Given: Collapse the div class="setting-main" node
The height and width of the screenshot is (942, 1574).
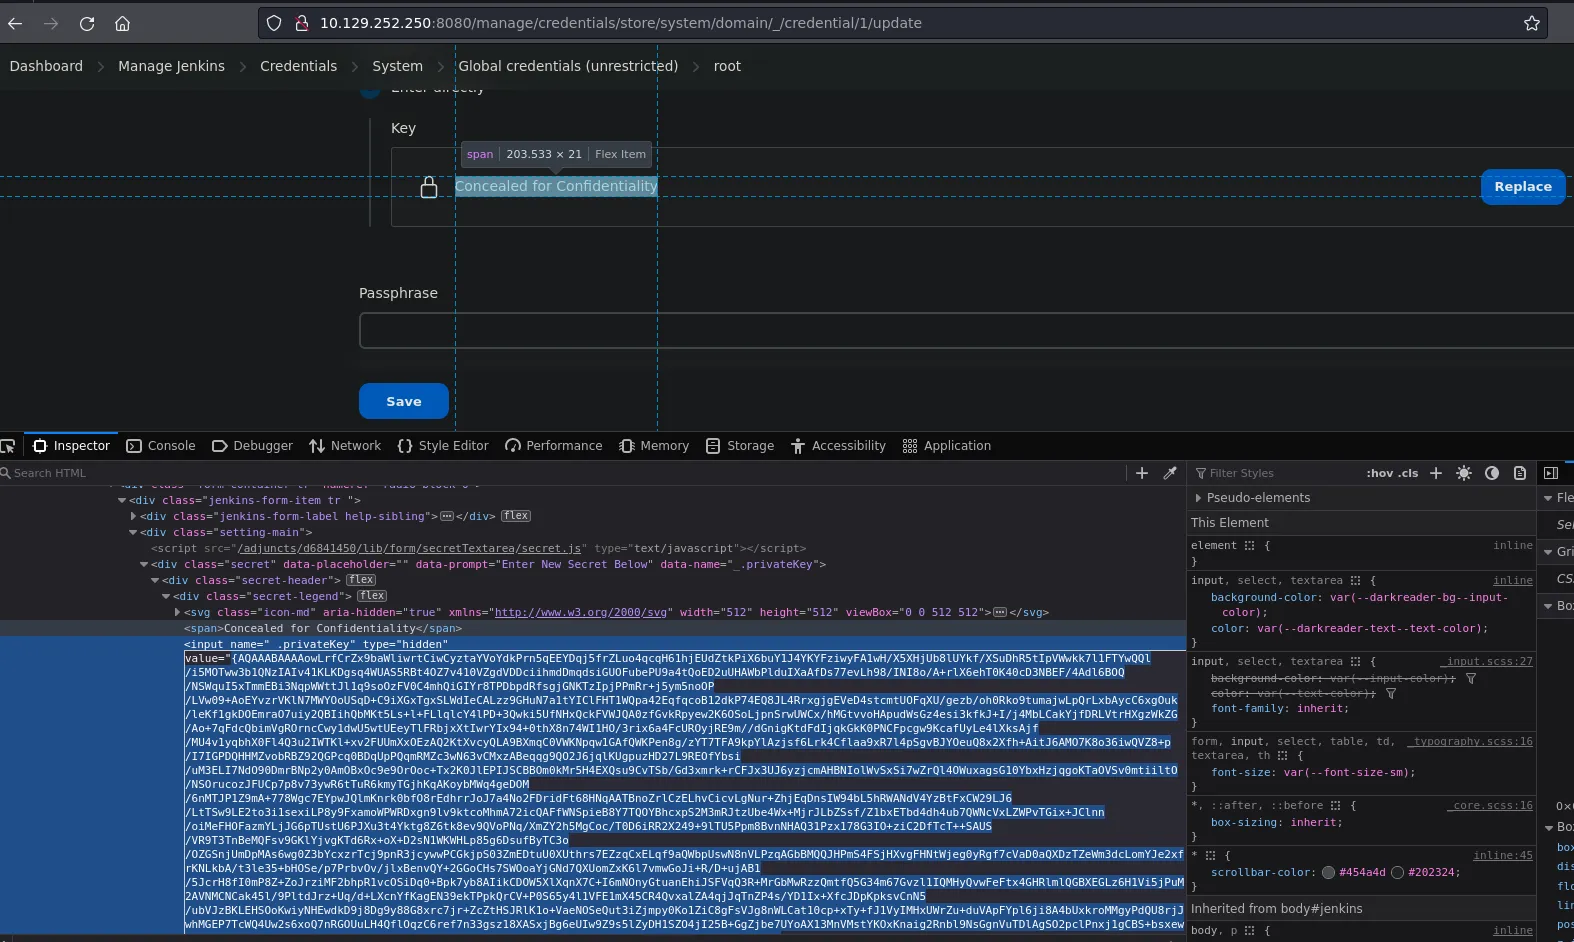Looking at the screenshot, I should [133, 532].
